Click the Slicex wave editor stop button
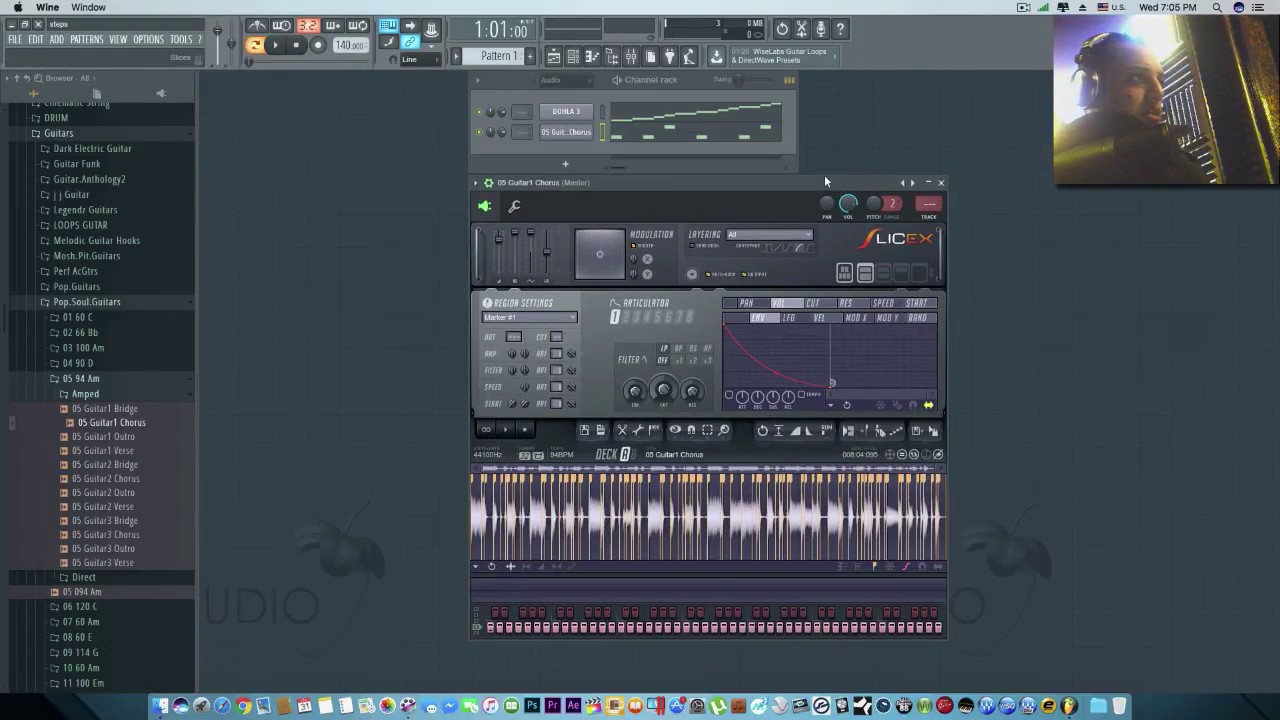 (524, 430)
